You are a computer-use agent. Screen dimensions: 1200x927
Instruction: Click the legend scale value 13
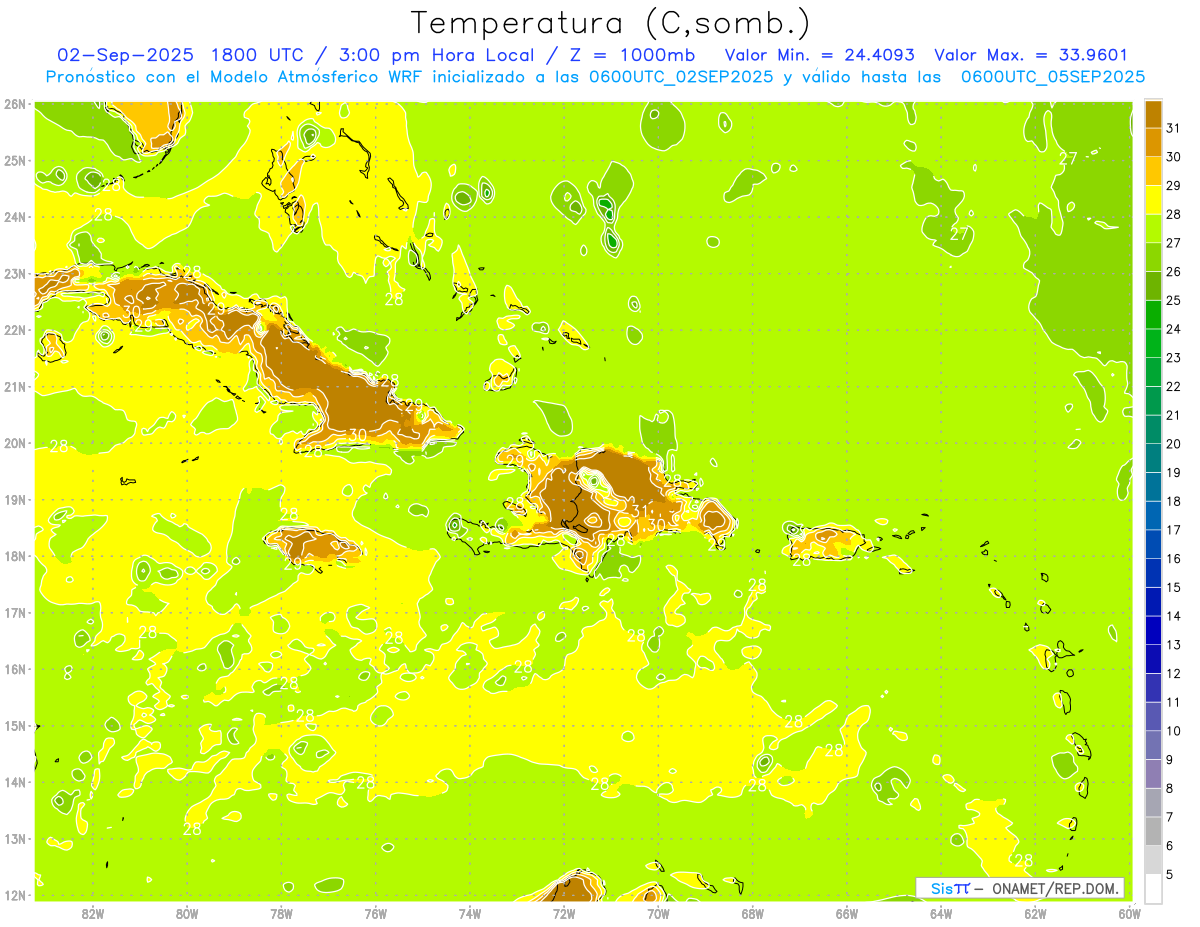[1173, 645]
